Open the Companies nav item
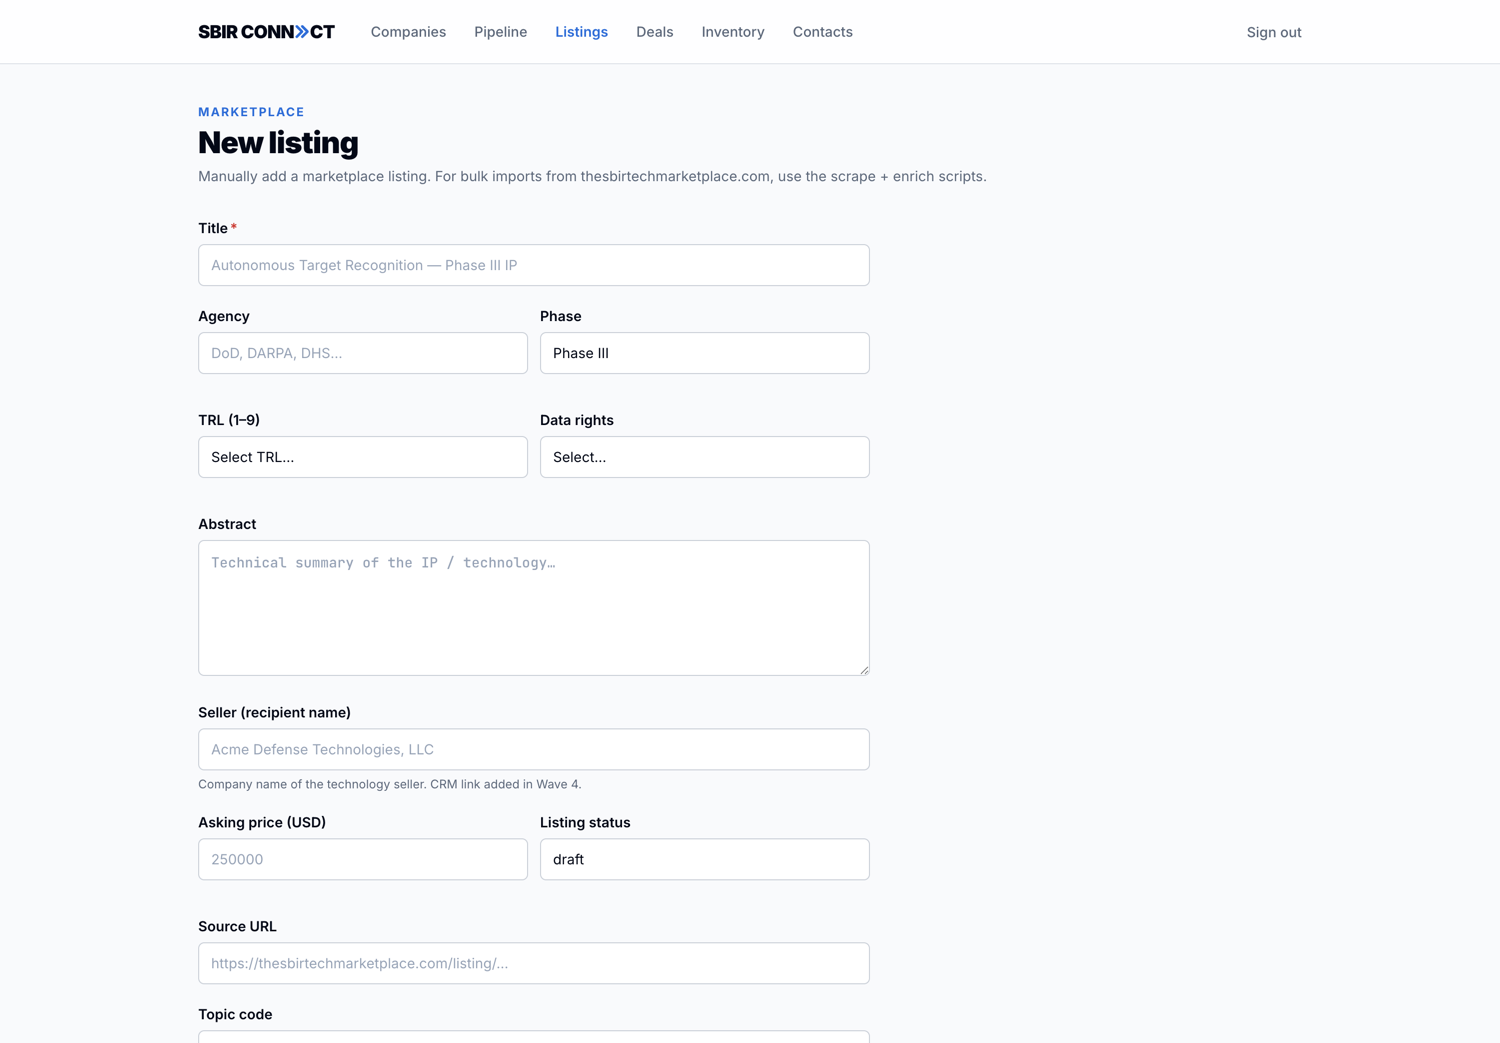Screen dimensions: 1500x1043 (408, 32)
